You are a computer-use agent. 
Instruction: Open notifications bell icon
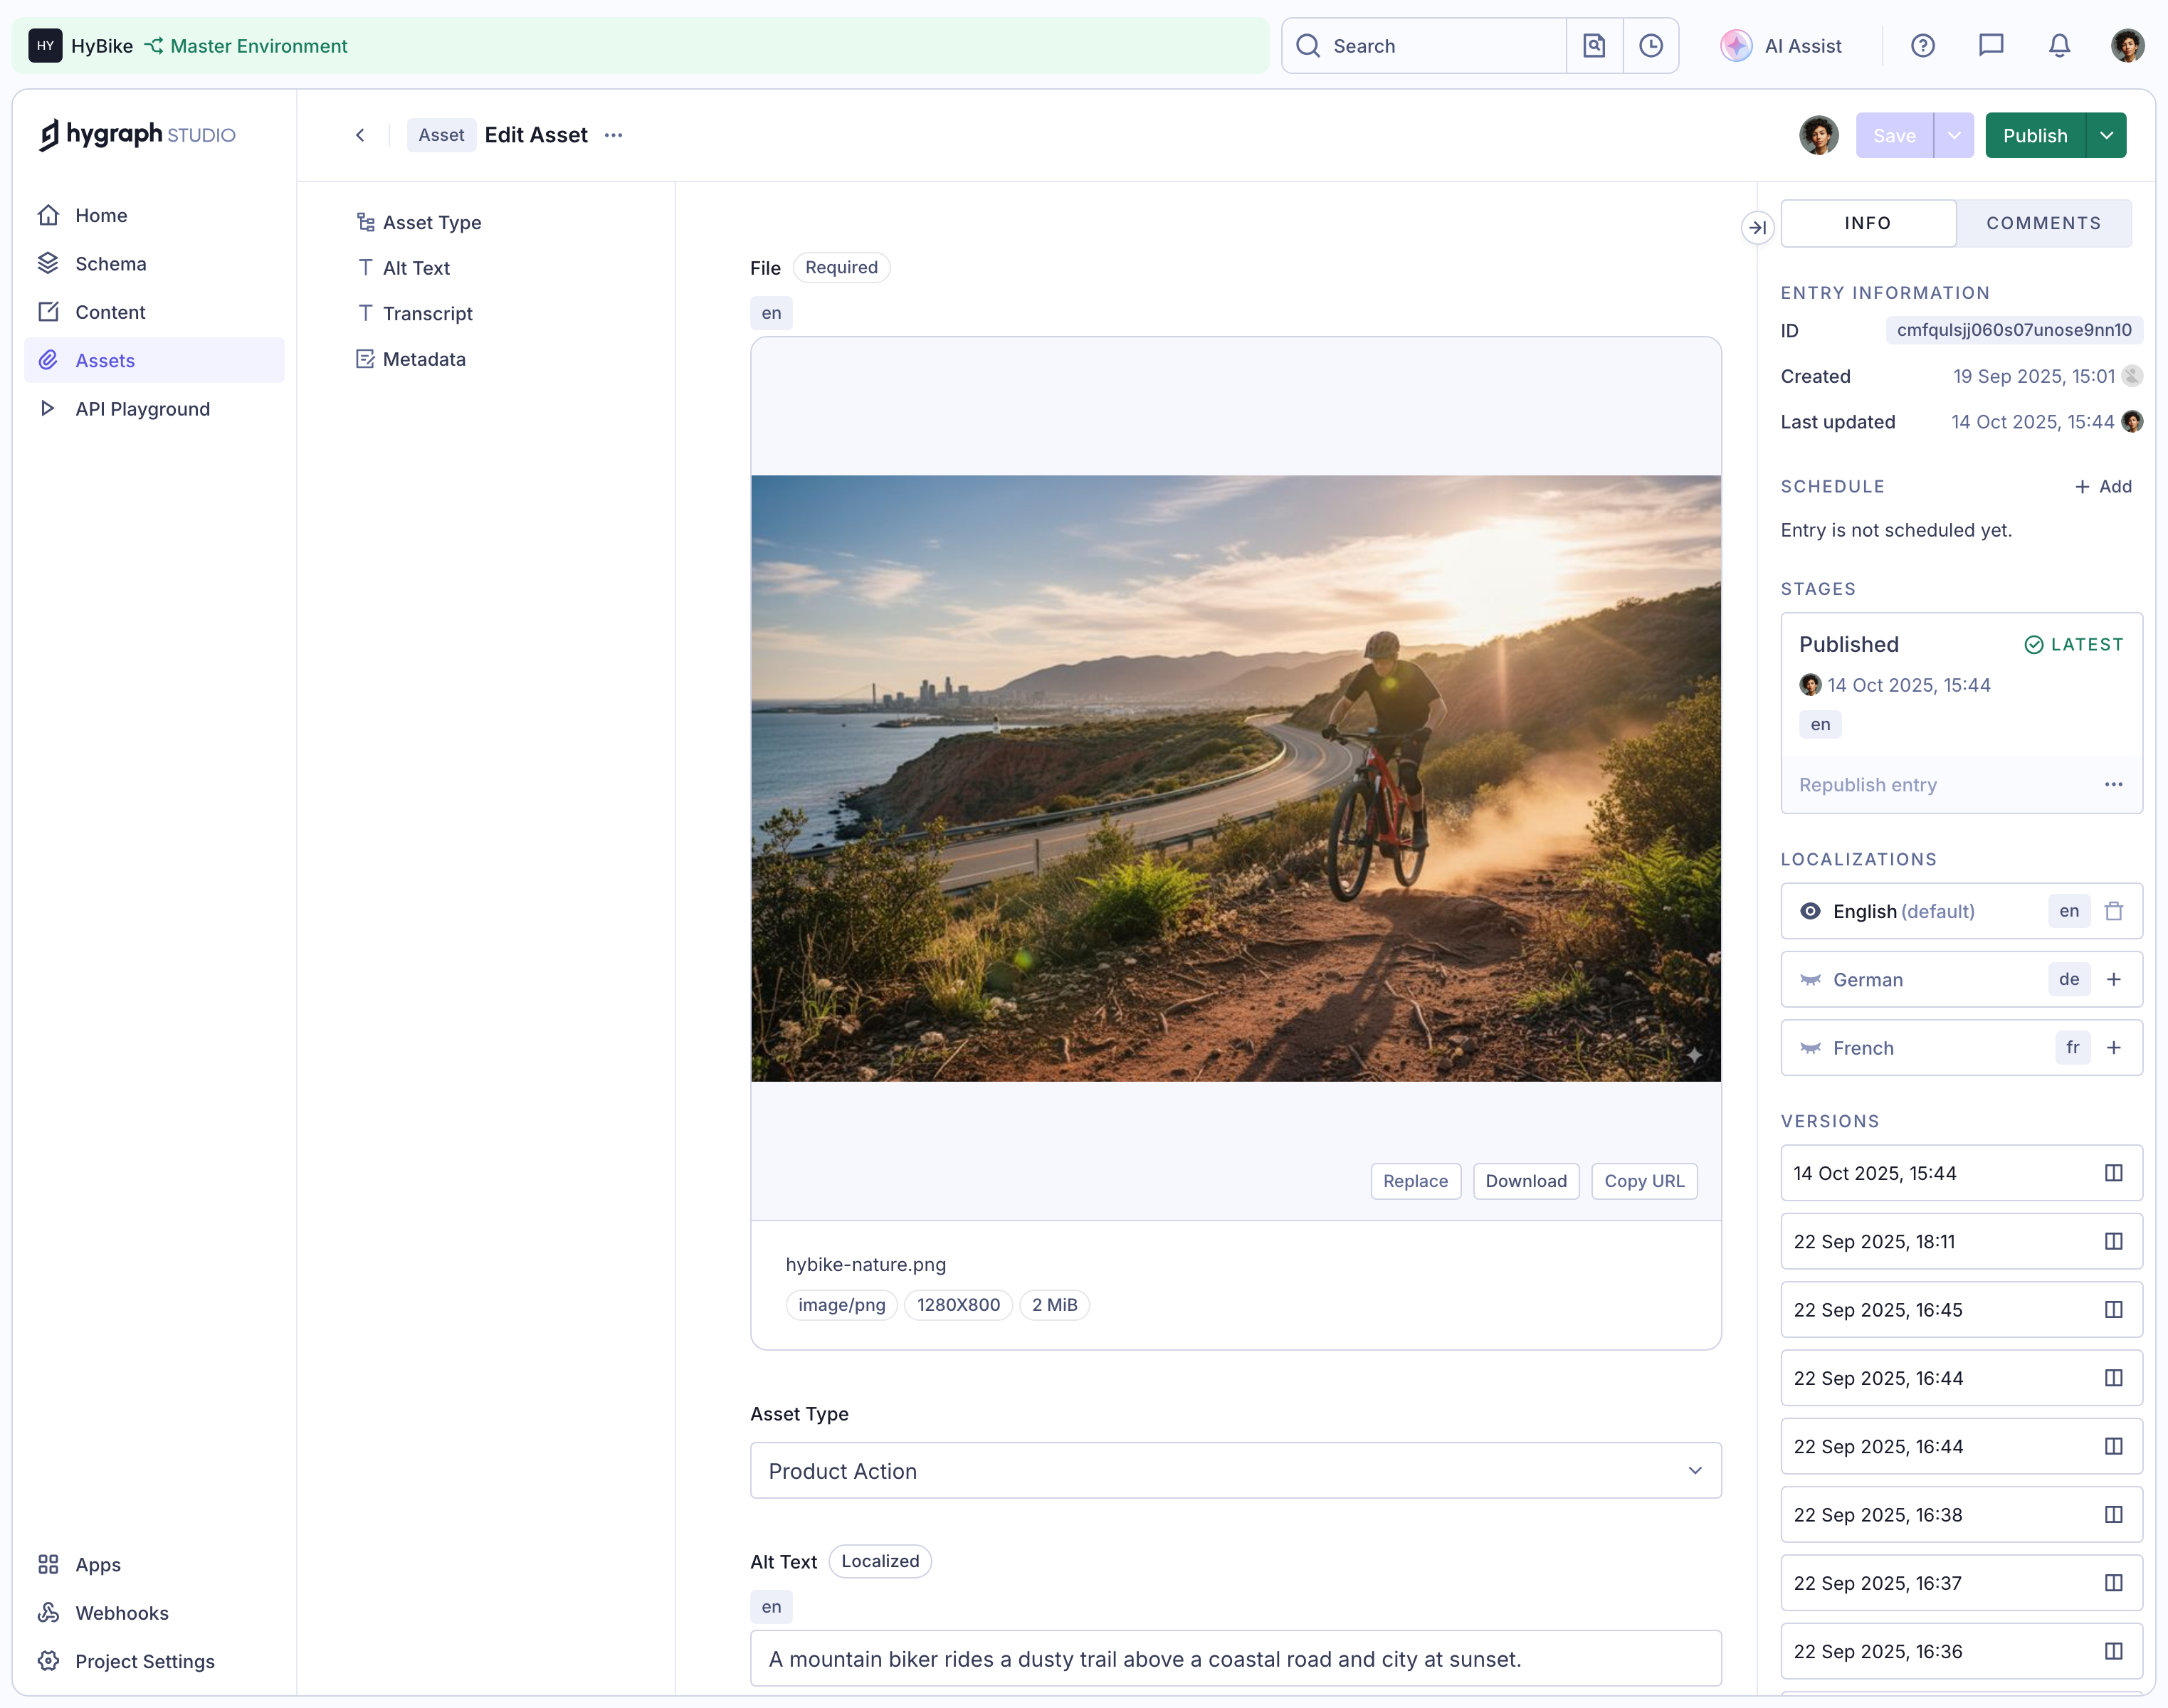(x=2059, y=46)
